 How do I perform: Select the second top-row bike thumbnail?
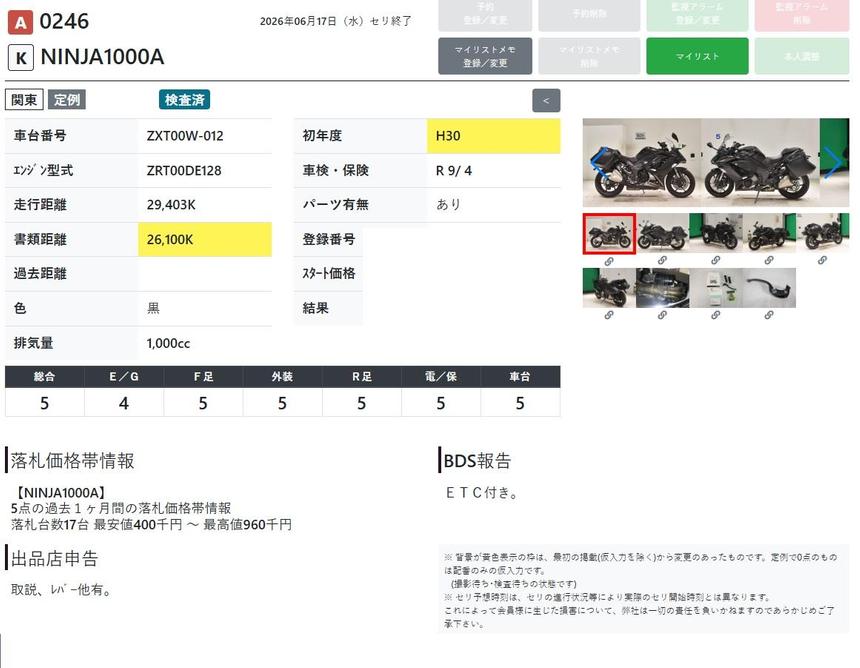tap(662, 233)
